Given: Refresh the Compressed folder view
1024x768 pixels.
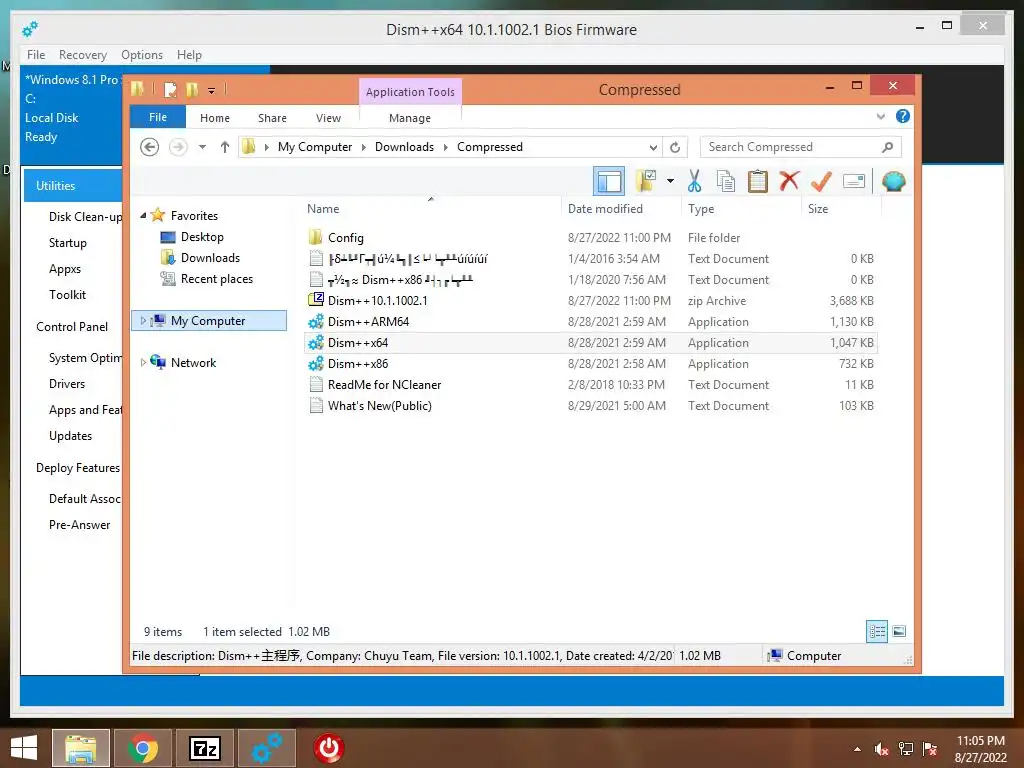Looking at the screenshot, I should (675, 147).
